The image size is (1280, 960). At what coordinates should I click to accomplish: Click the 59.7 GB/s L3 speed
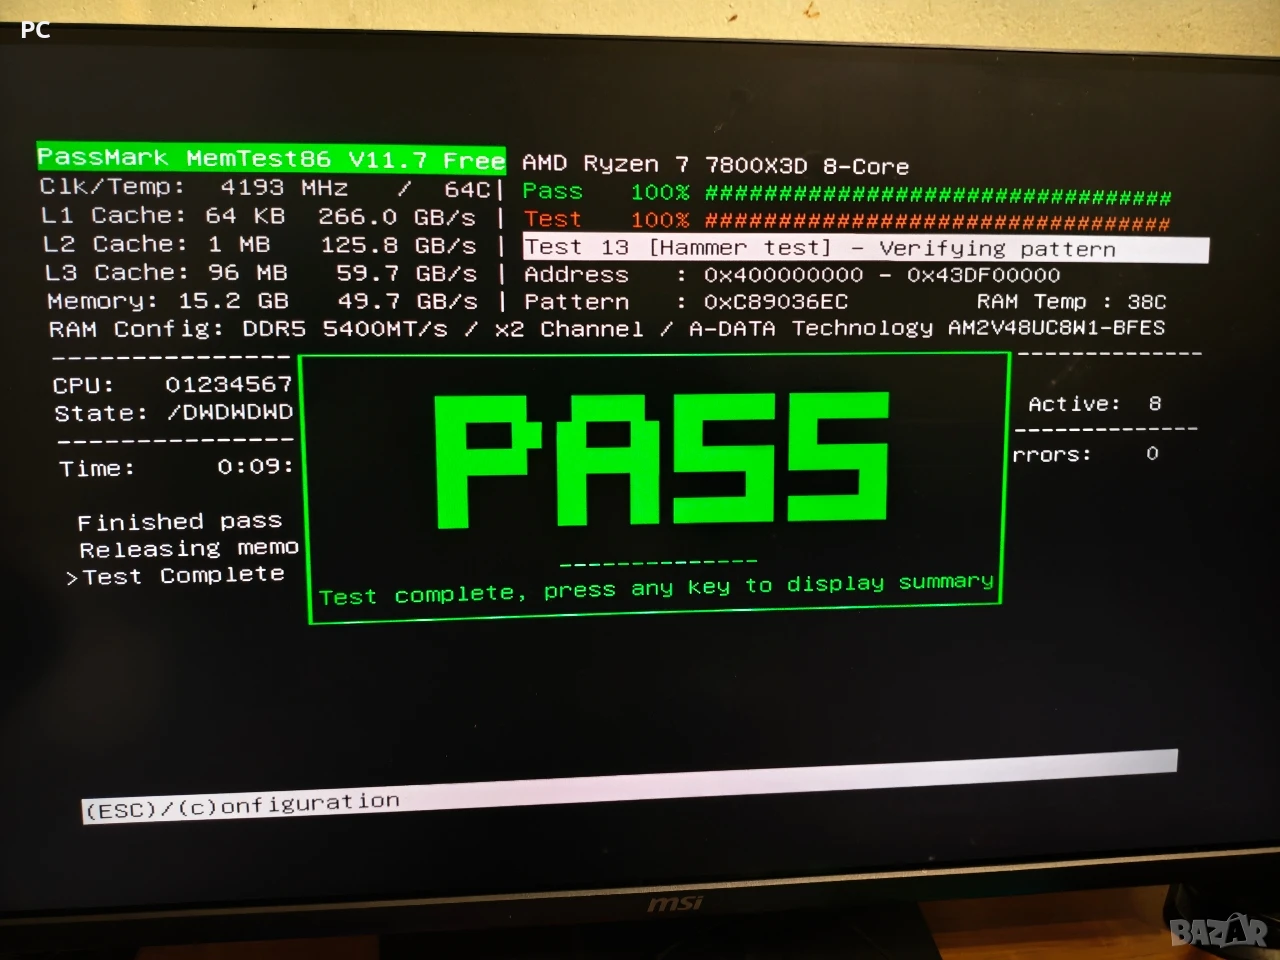(x=406, y=273)
